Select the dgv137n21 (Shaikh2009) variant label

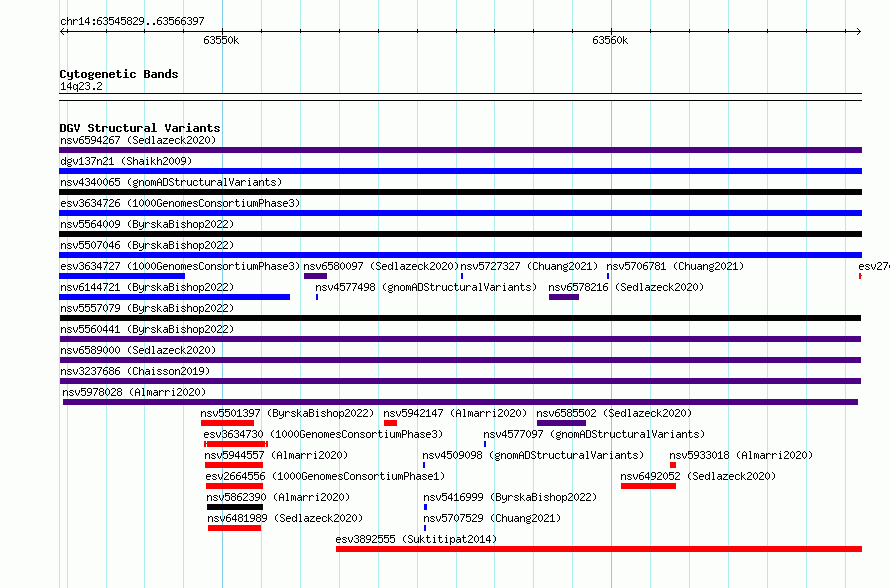coord(126,161)
